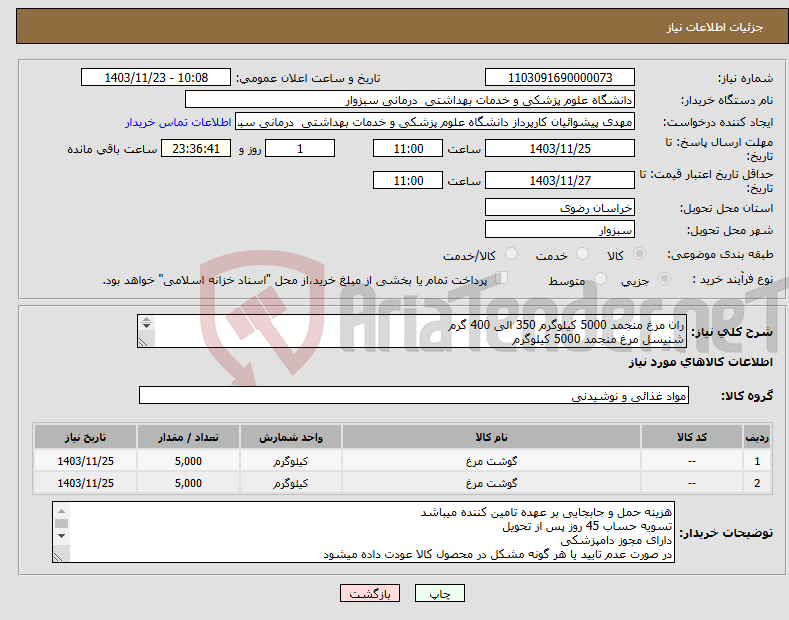Click quantity 5,000 in row 2
The image size is (789, 620).
(x=188, y=483)
